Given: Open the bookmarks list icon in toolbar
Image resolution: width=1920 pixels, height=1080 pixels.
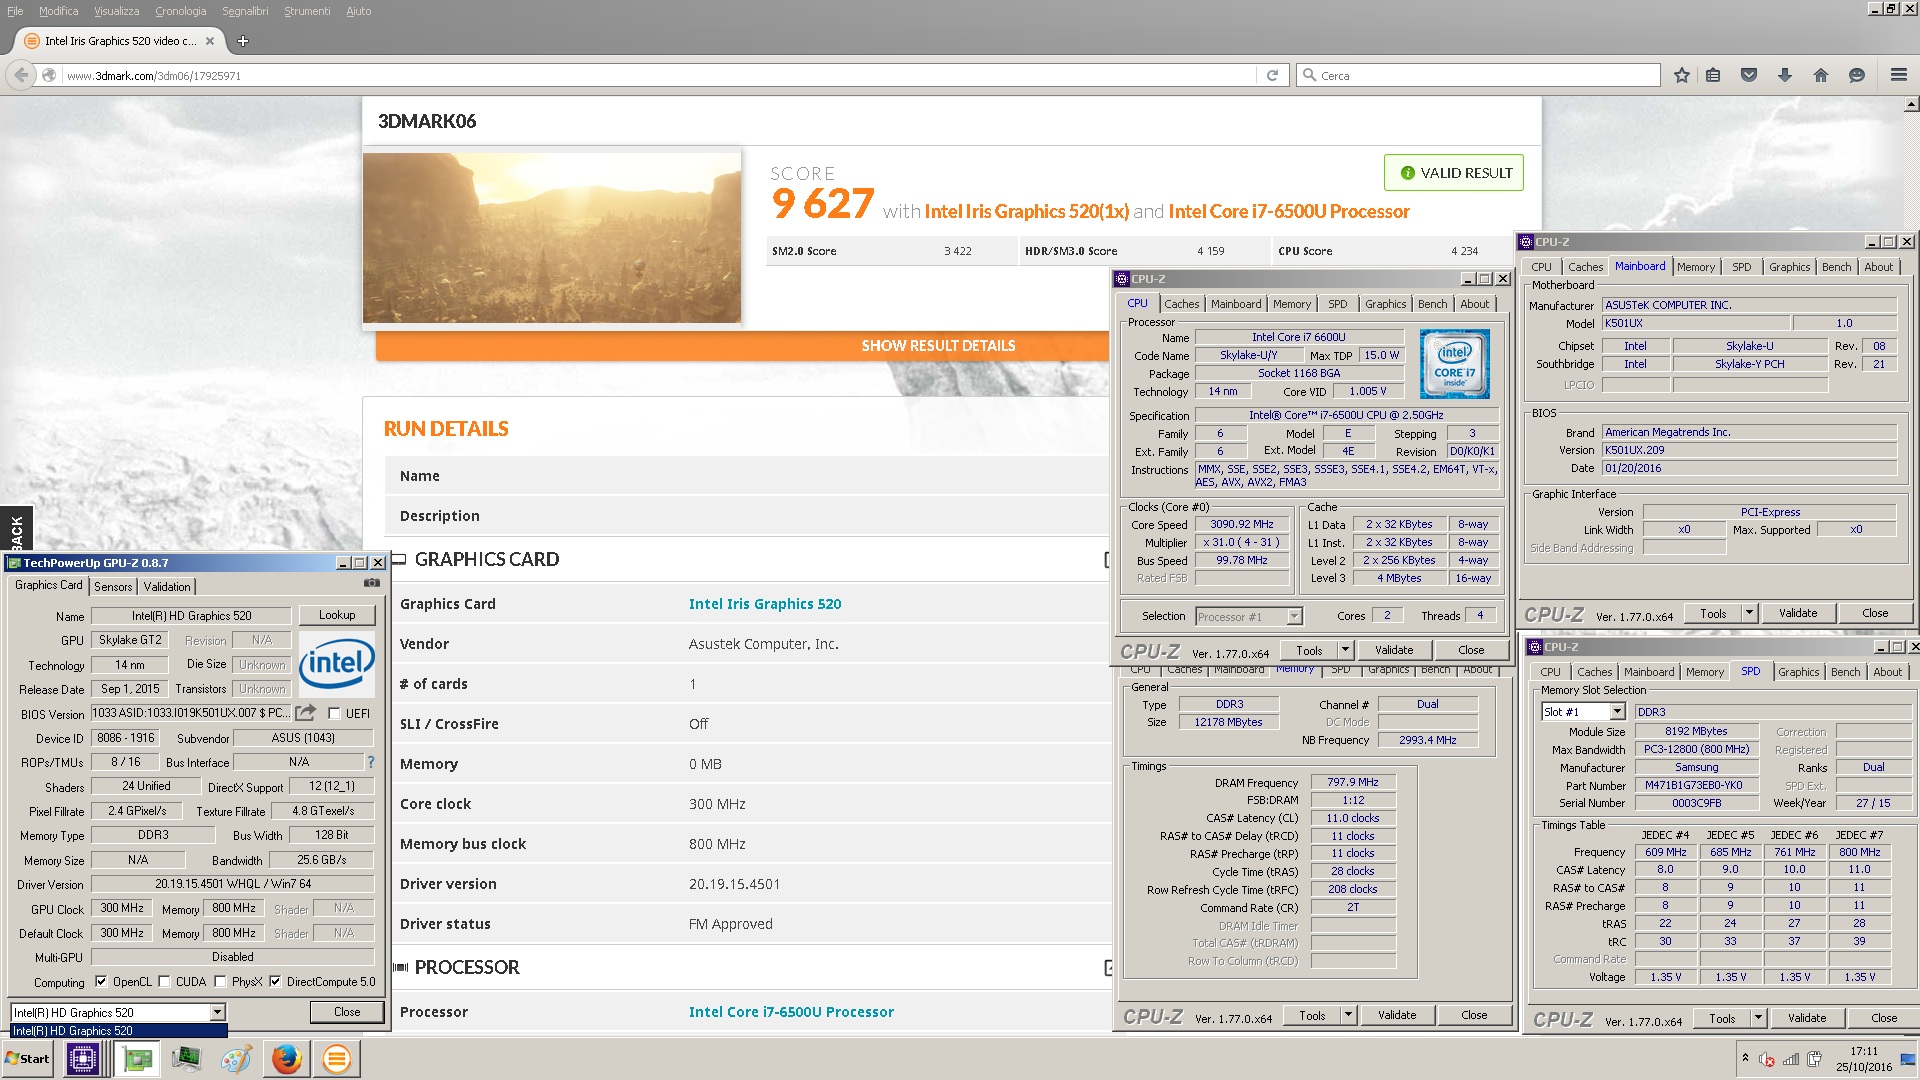Looking at the screenshot, I should coord(1713,75).
